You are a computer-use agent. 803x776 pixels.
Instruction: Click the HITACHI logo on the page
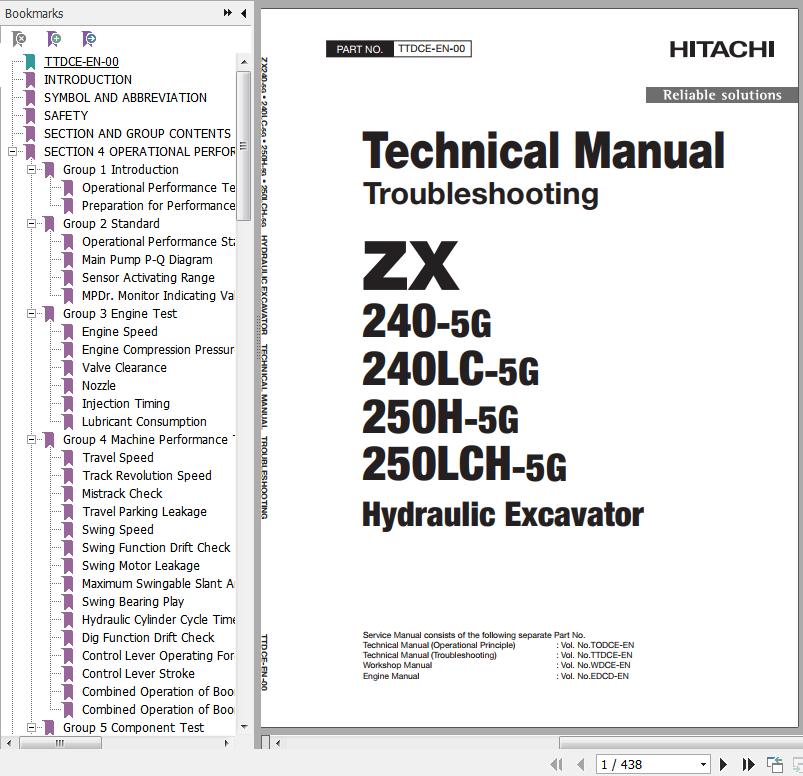(722, 49)
